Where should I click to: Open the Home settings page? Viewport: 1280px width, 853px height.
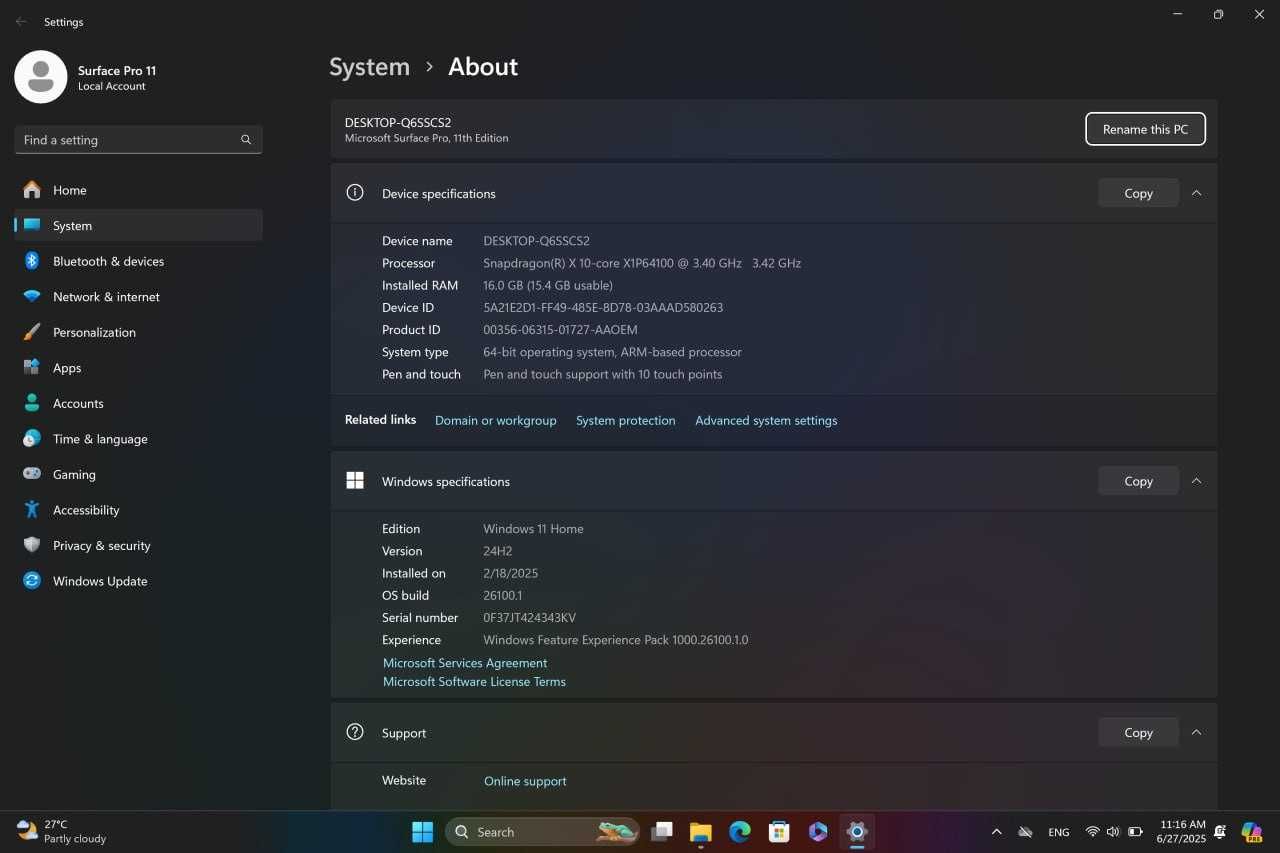tap(138, 190)
